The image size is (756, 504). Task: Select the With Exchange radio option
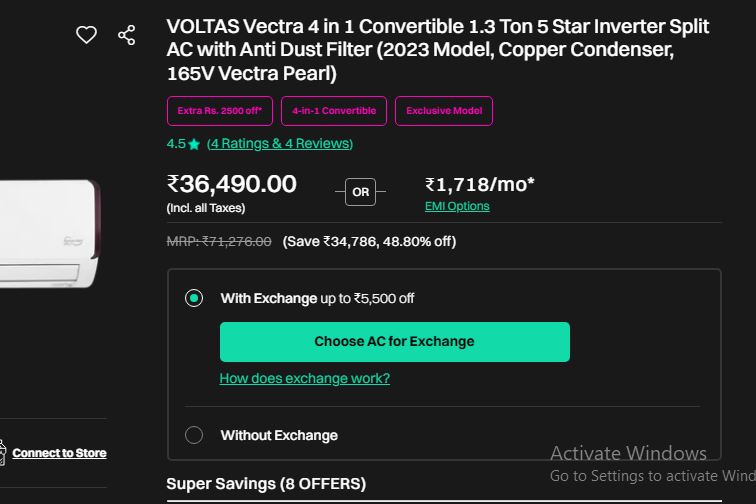click(x=194, y=298)
